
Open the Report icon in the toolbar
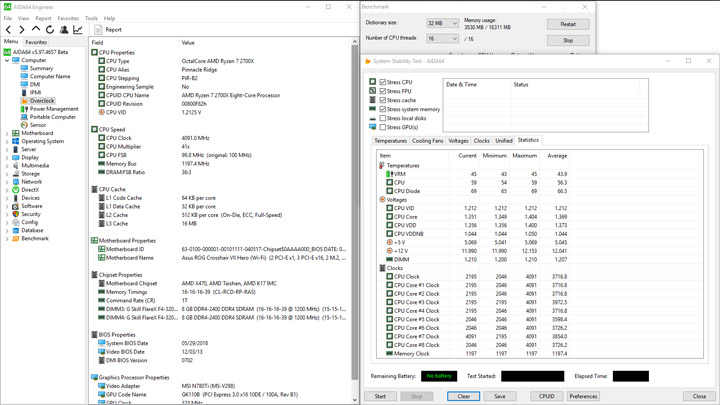pyautogui.click(x=98, y=30)
